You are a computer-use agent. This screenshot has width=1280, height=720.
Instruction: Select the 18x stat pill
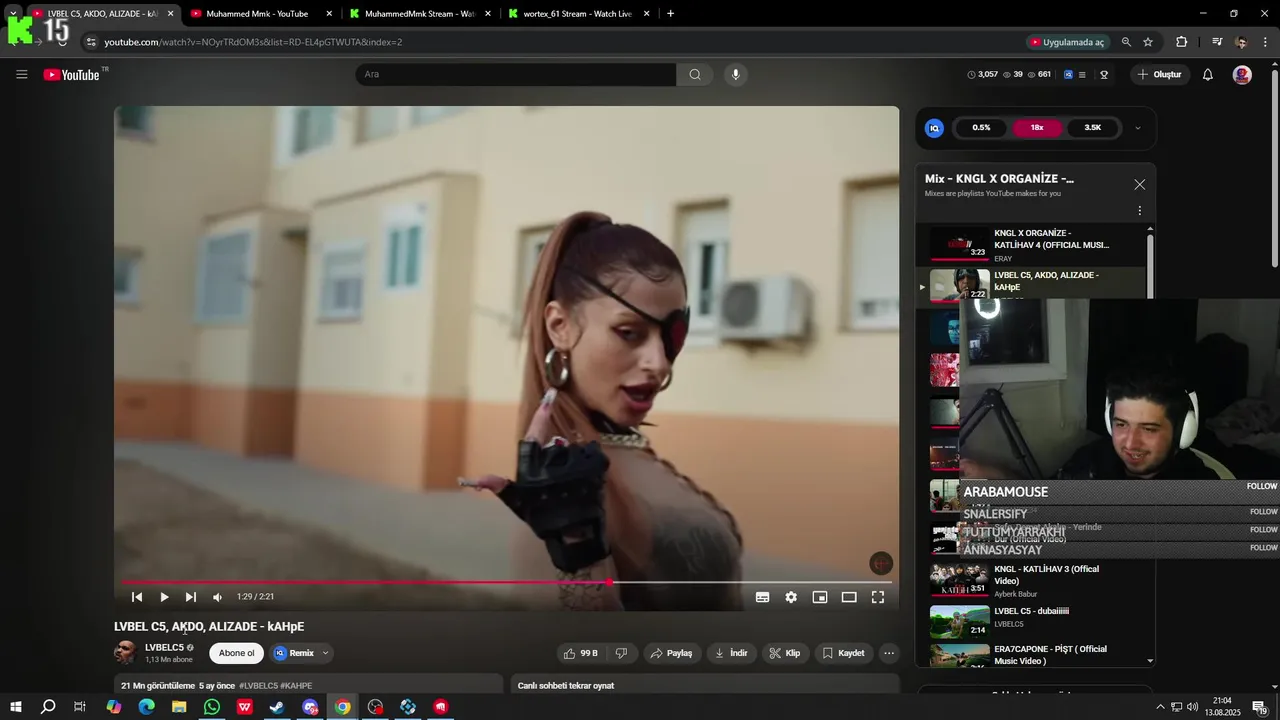pyautogui.click(x=1037, y=128)
